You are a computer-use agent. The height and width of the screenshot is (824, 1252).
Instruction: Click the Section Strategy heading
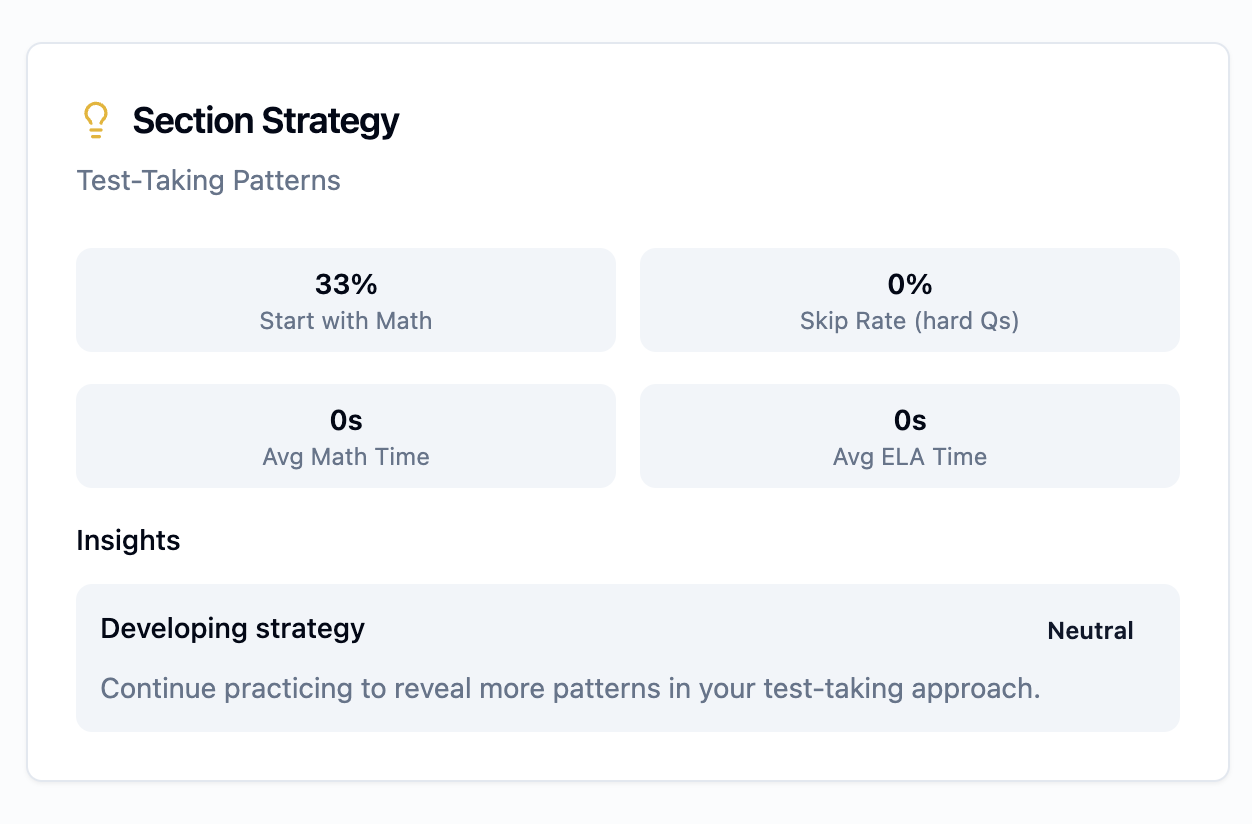coord(265,121)
